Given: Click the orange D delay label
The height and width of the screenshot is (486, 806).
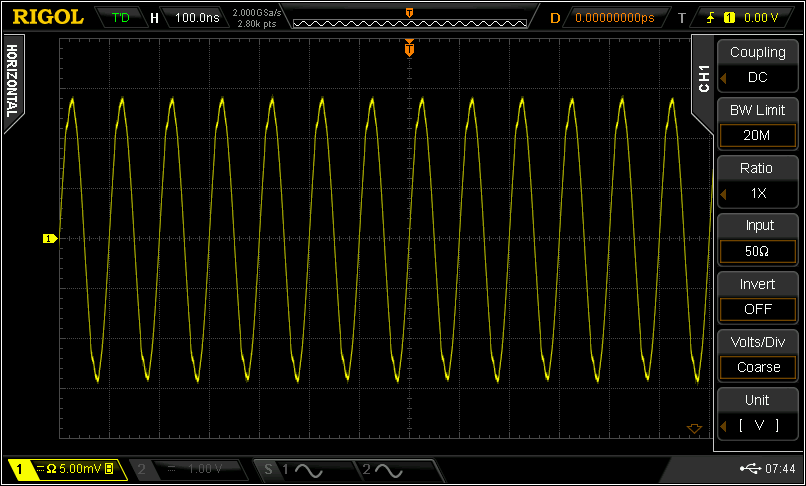Looking at the screenshot, I should (555, 18).
